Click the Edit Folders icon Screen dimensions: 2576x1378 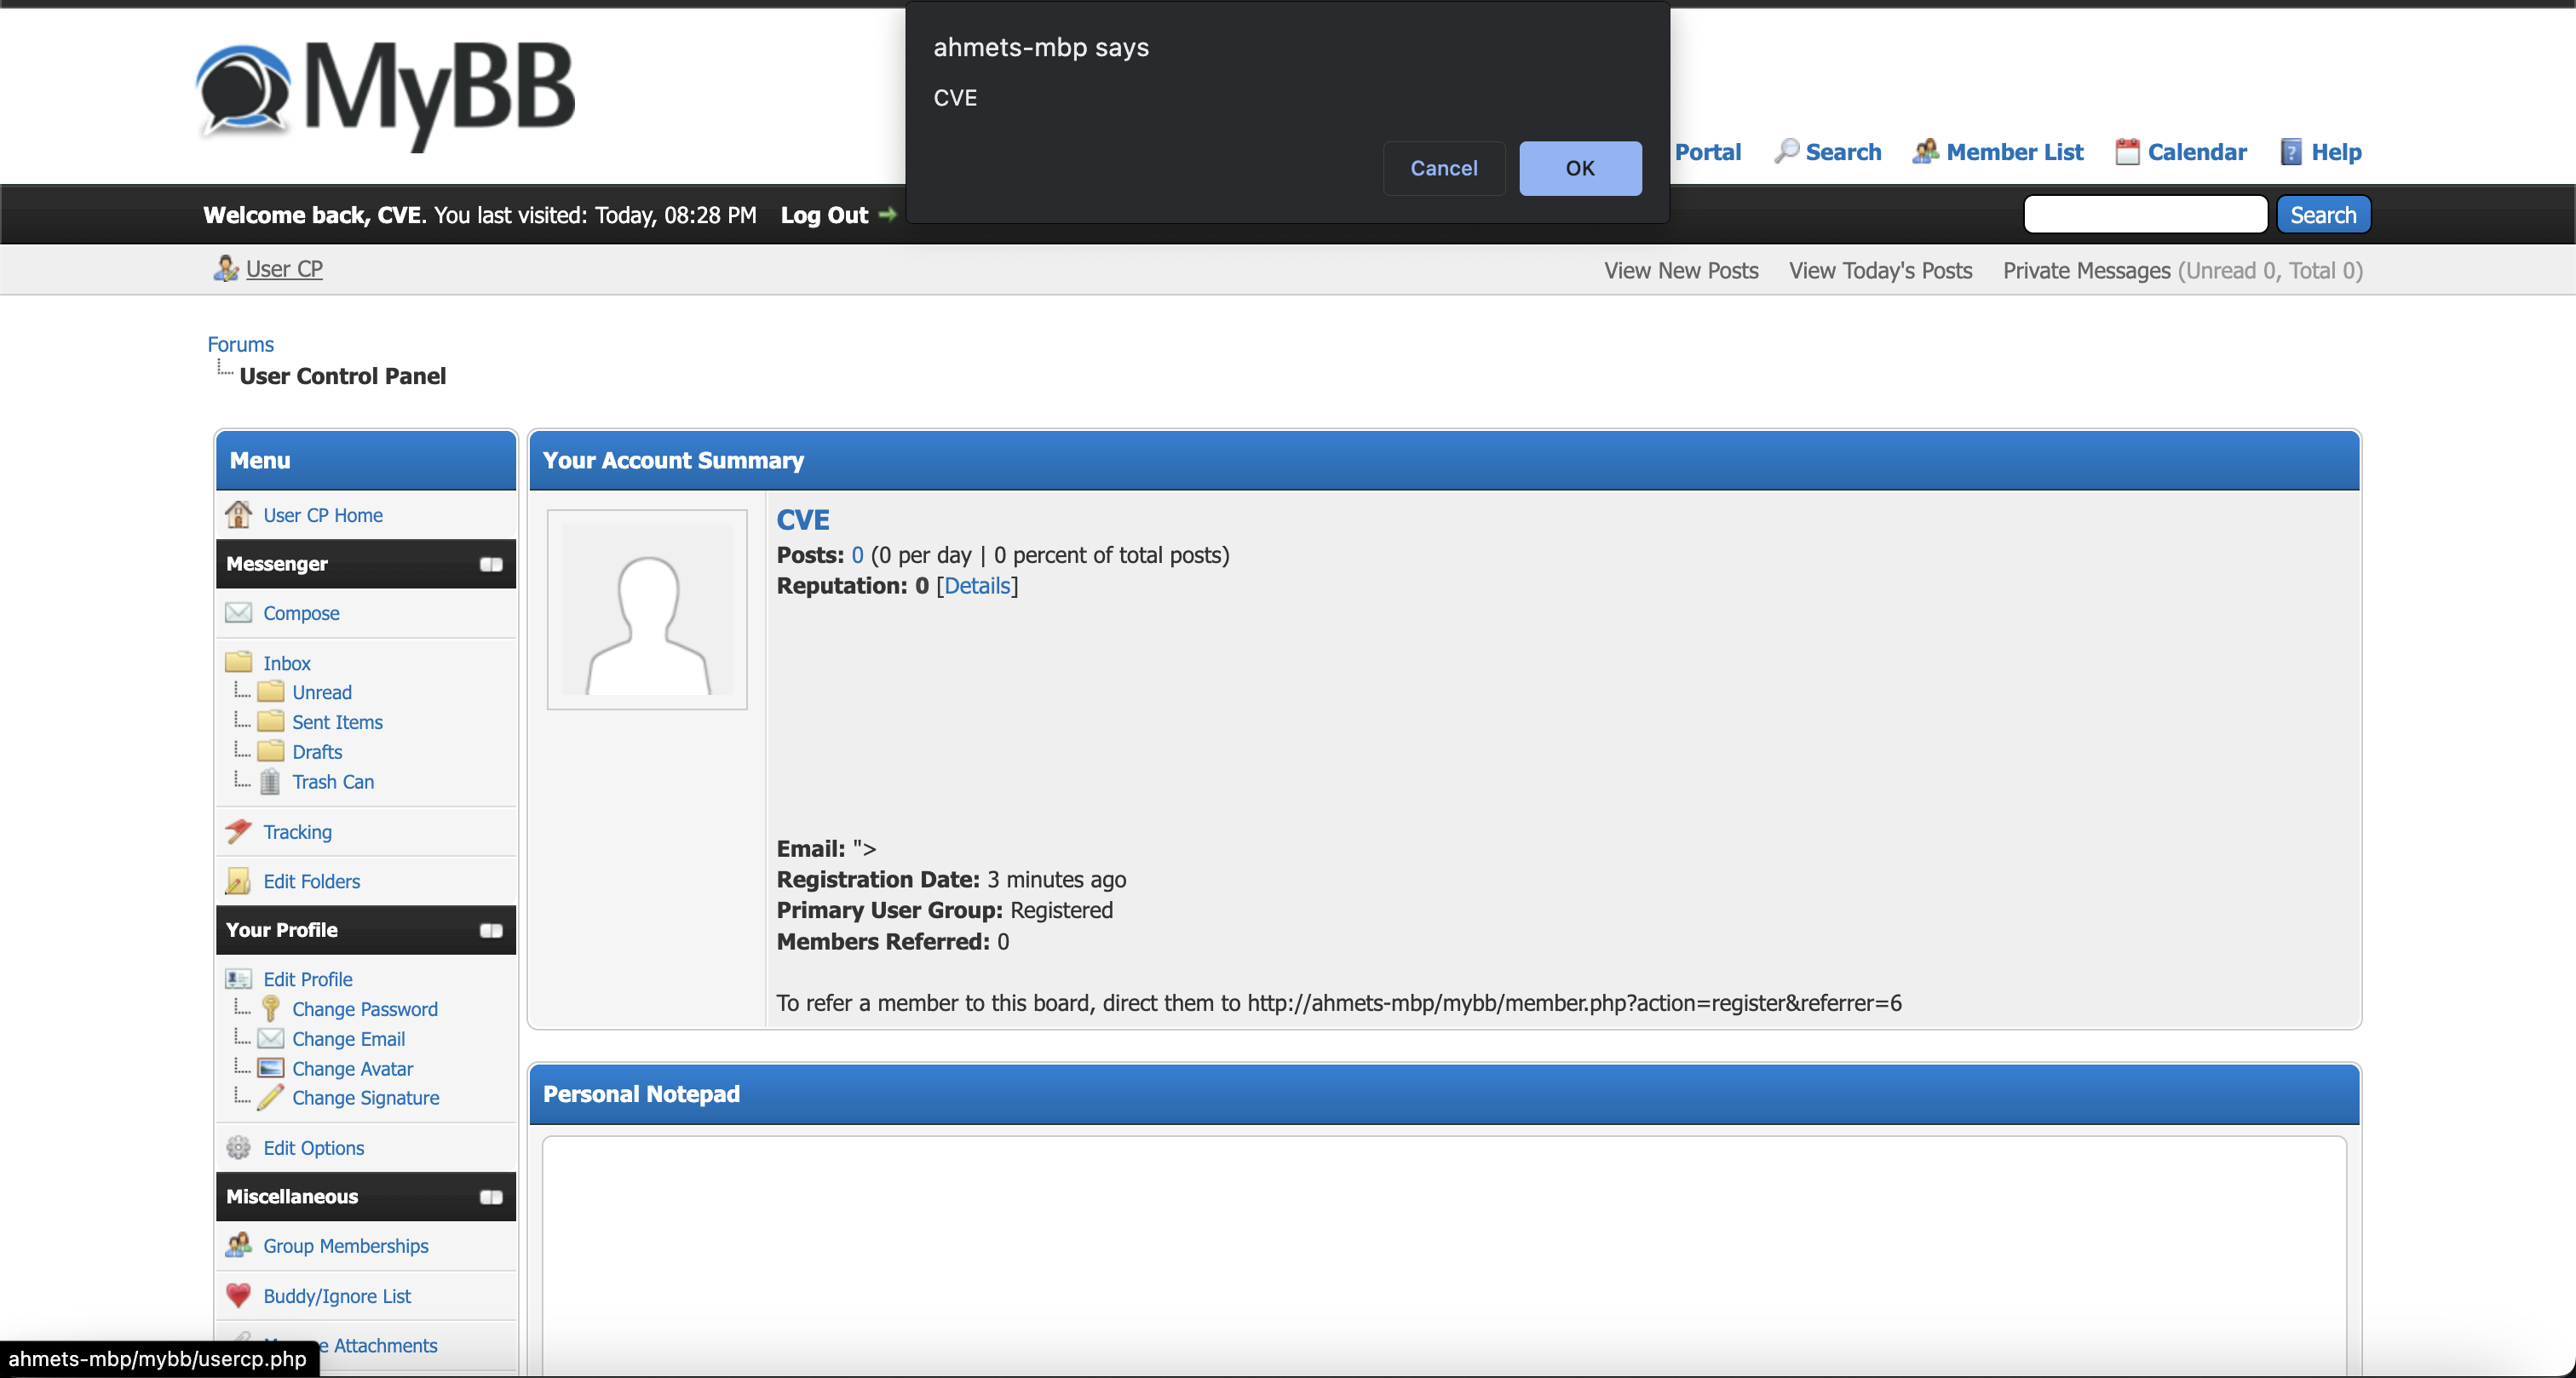click(238, 880)
